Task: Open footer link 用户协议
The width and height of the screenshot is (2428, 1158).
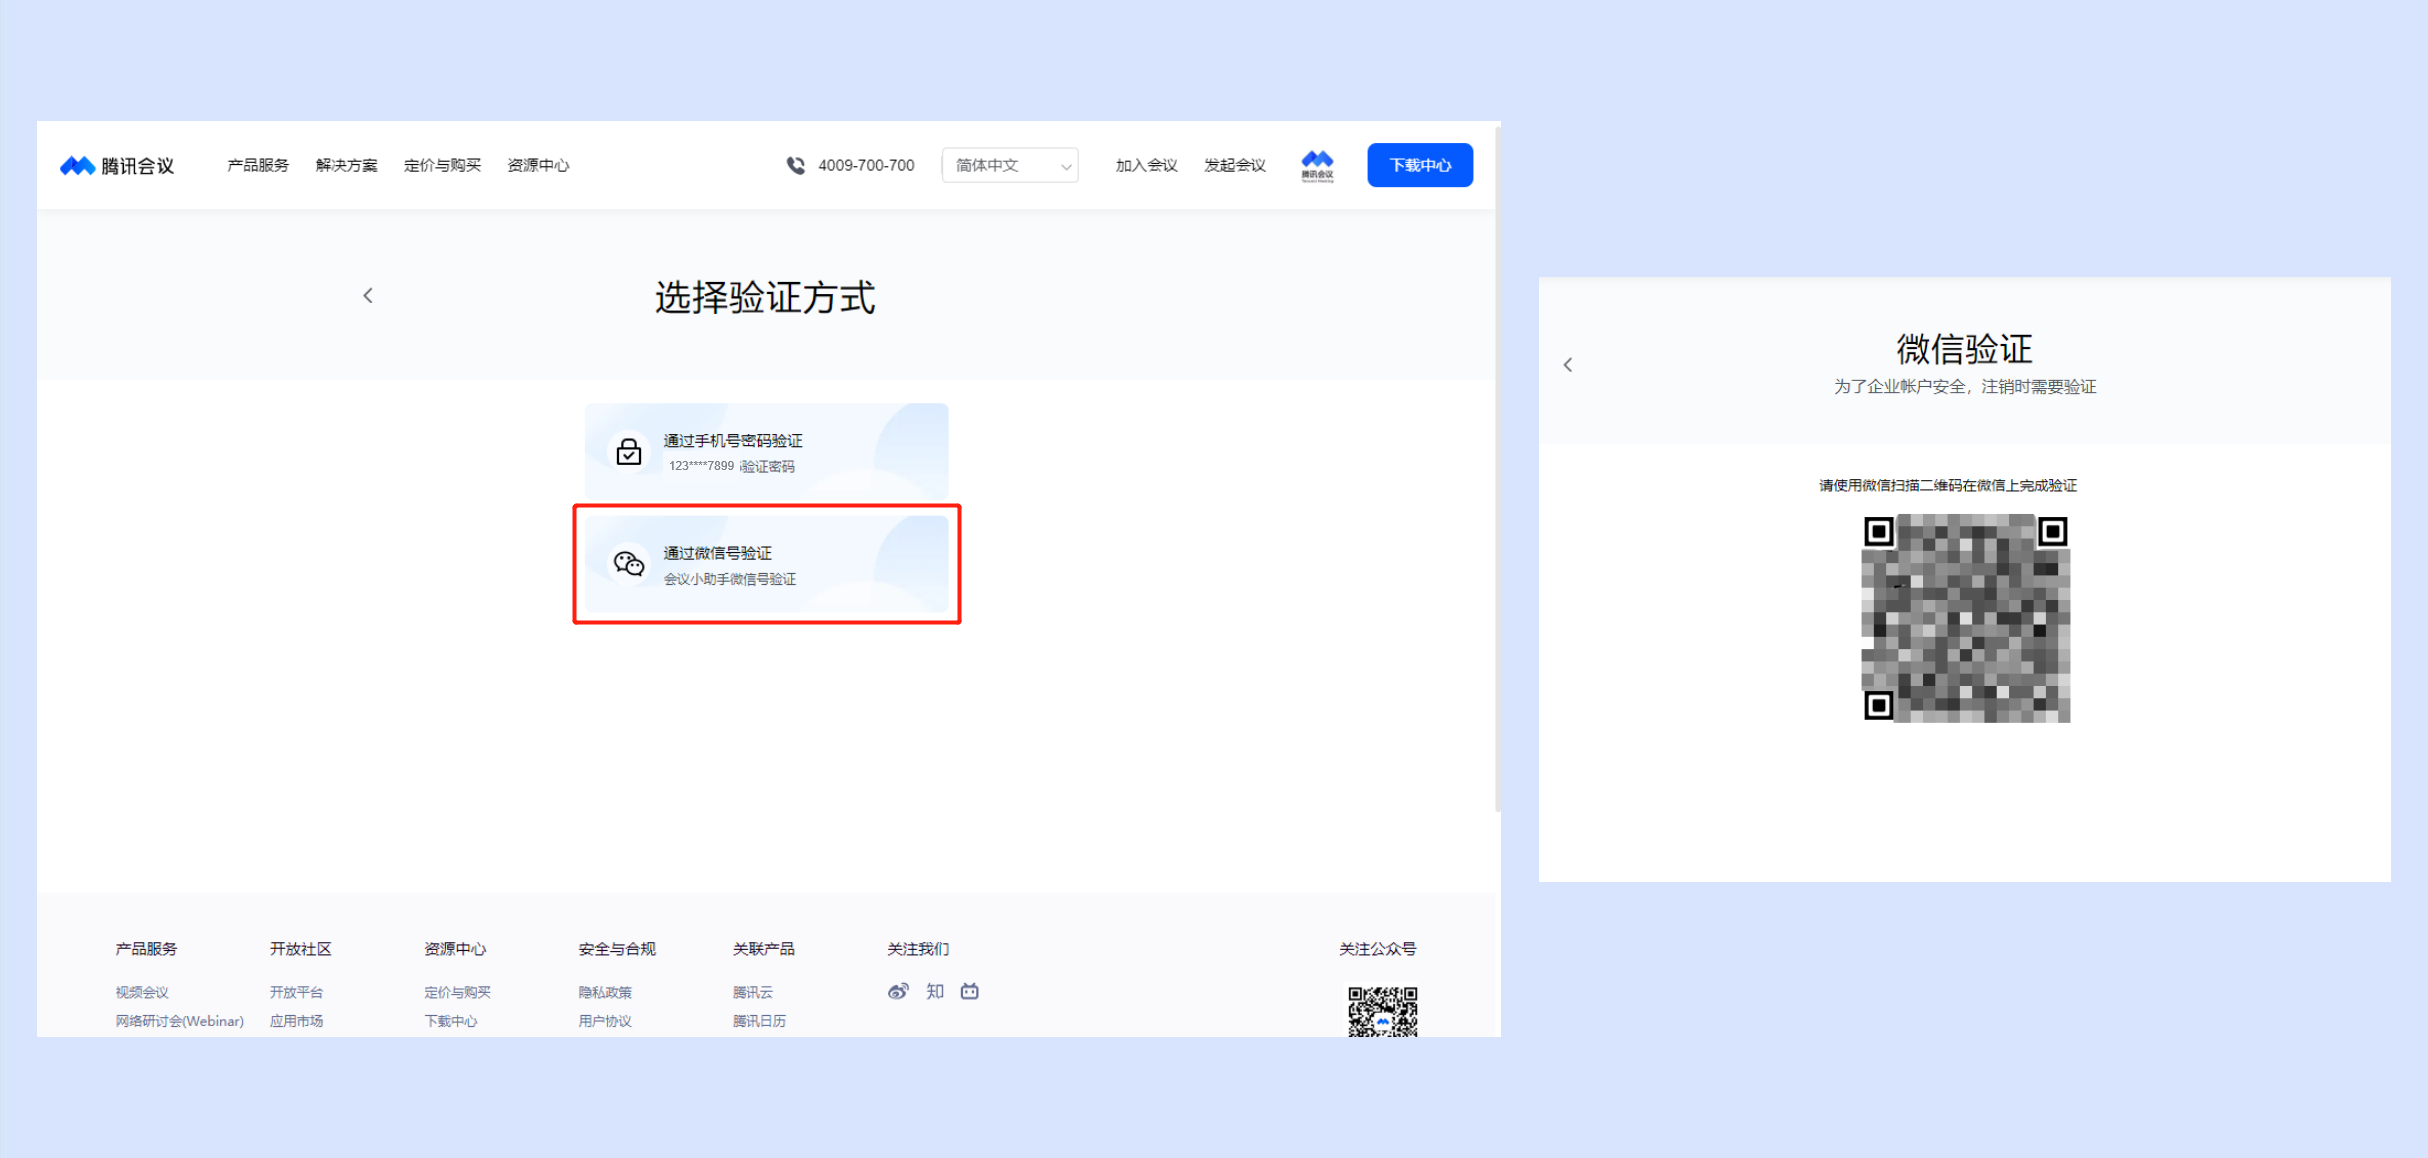Action: [x=605, y=1021]
